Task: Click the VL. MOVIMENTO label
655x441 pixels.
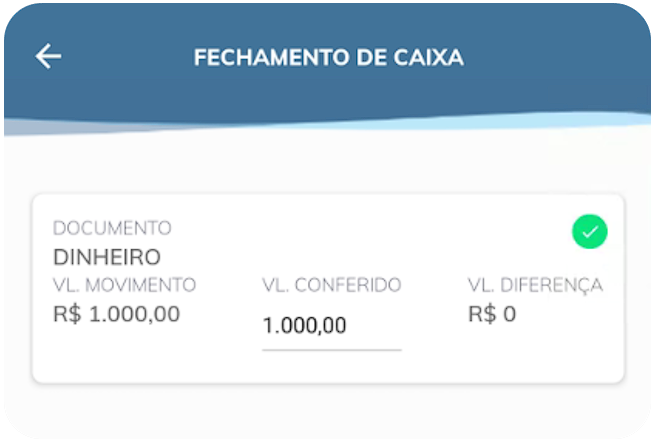Action: tap(124, 285)
